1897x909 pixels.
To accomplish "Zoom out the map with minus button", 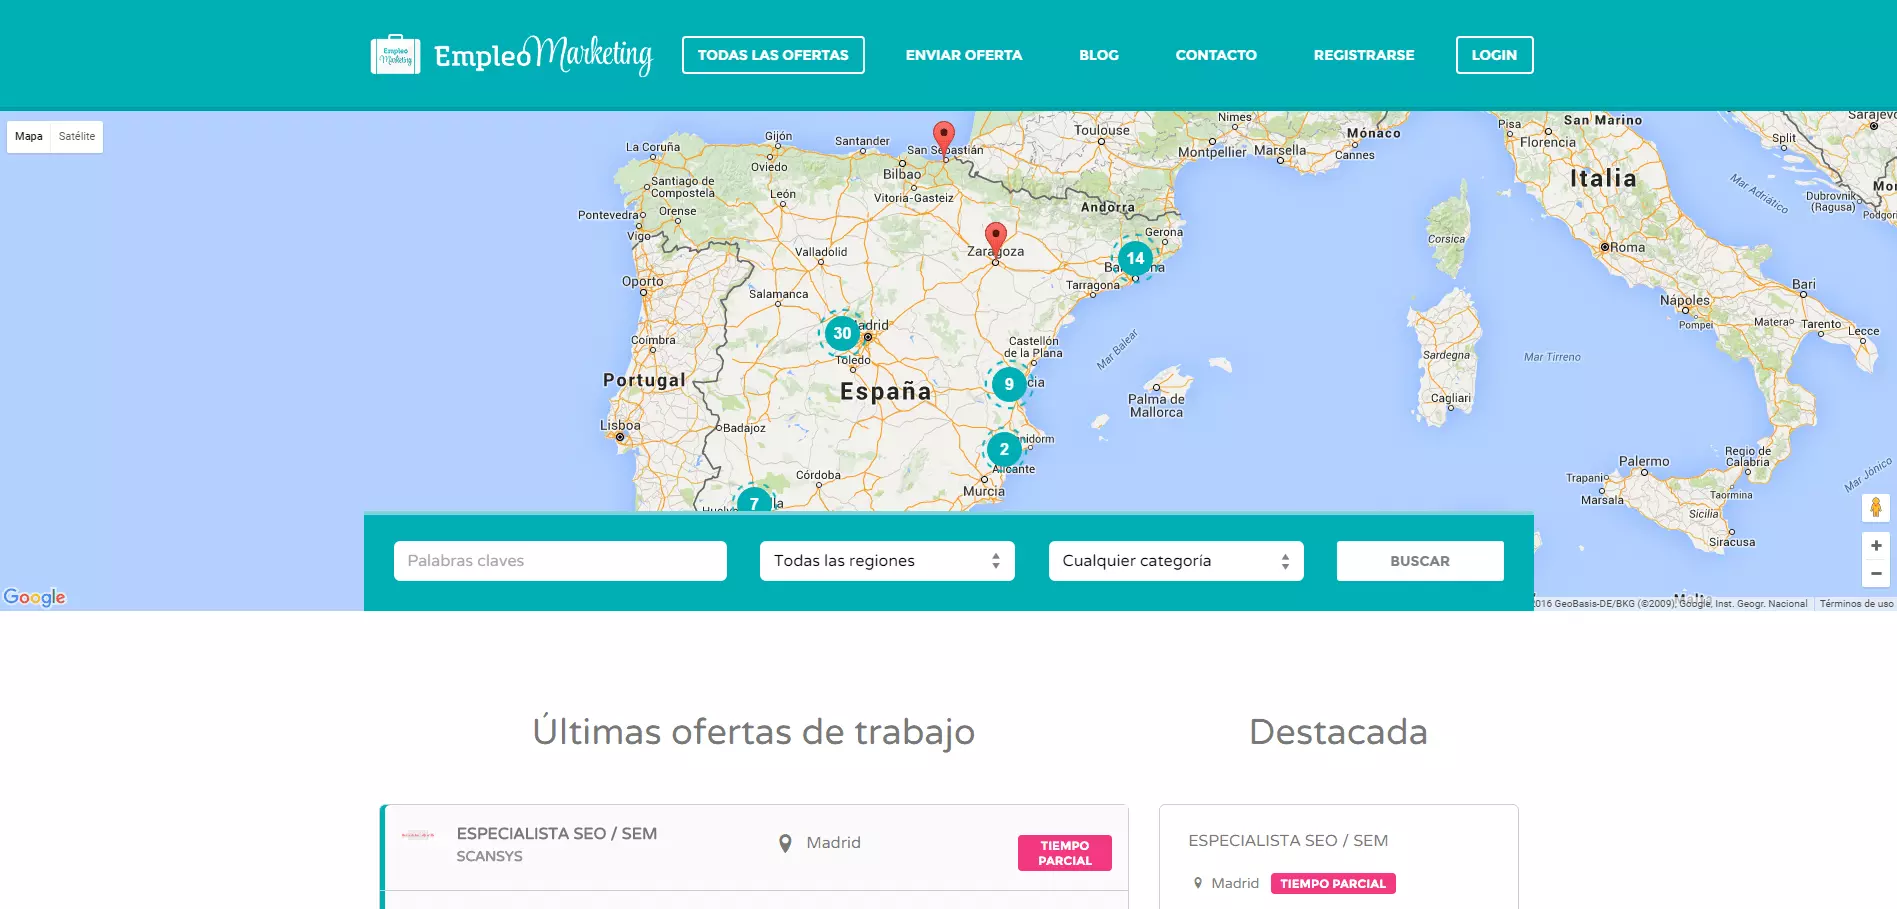I will point(1875,573).
